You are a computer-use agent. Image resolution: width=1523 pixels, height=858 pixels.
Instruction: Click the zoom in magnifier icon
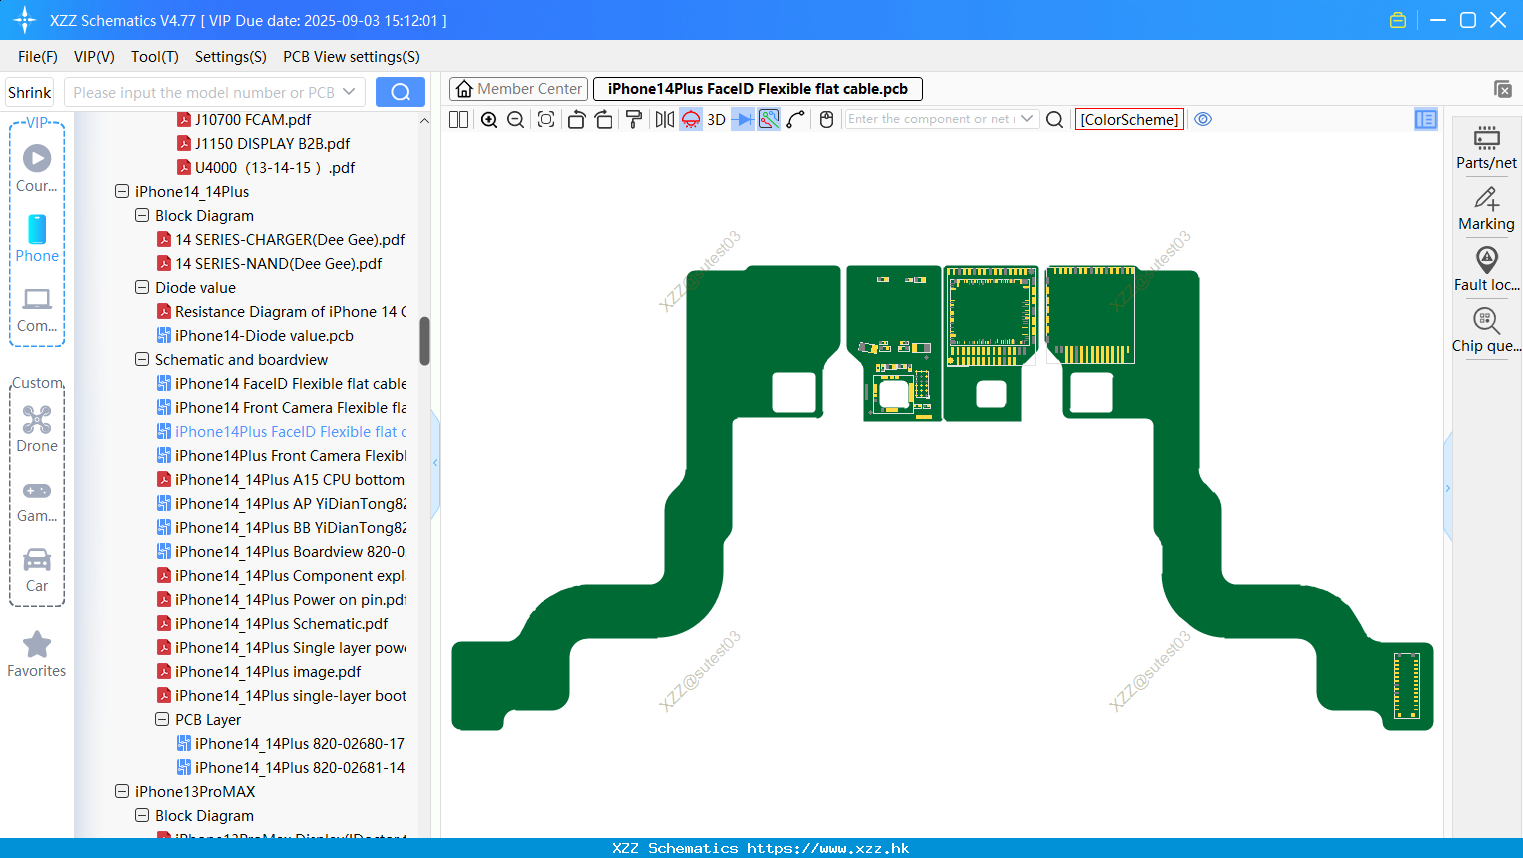tap(489, 119)
